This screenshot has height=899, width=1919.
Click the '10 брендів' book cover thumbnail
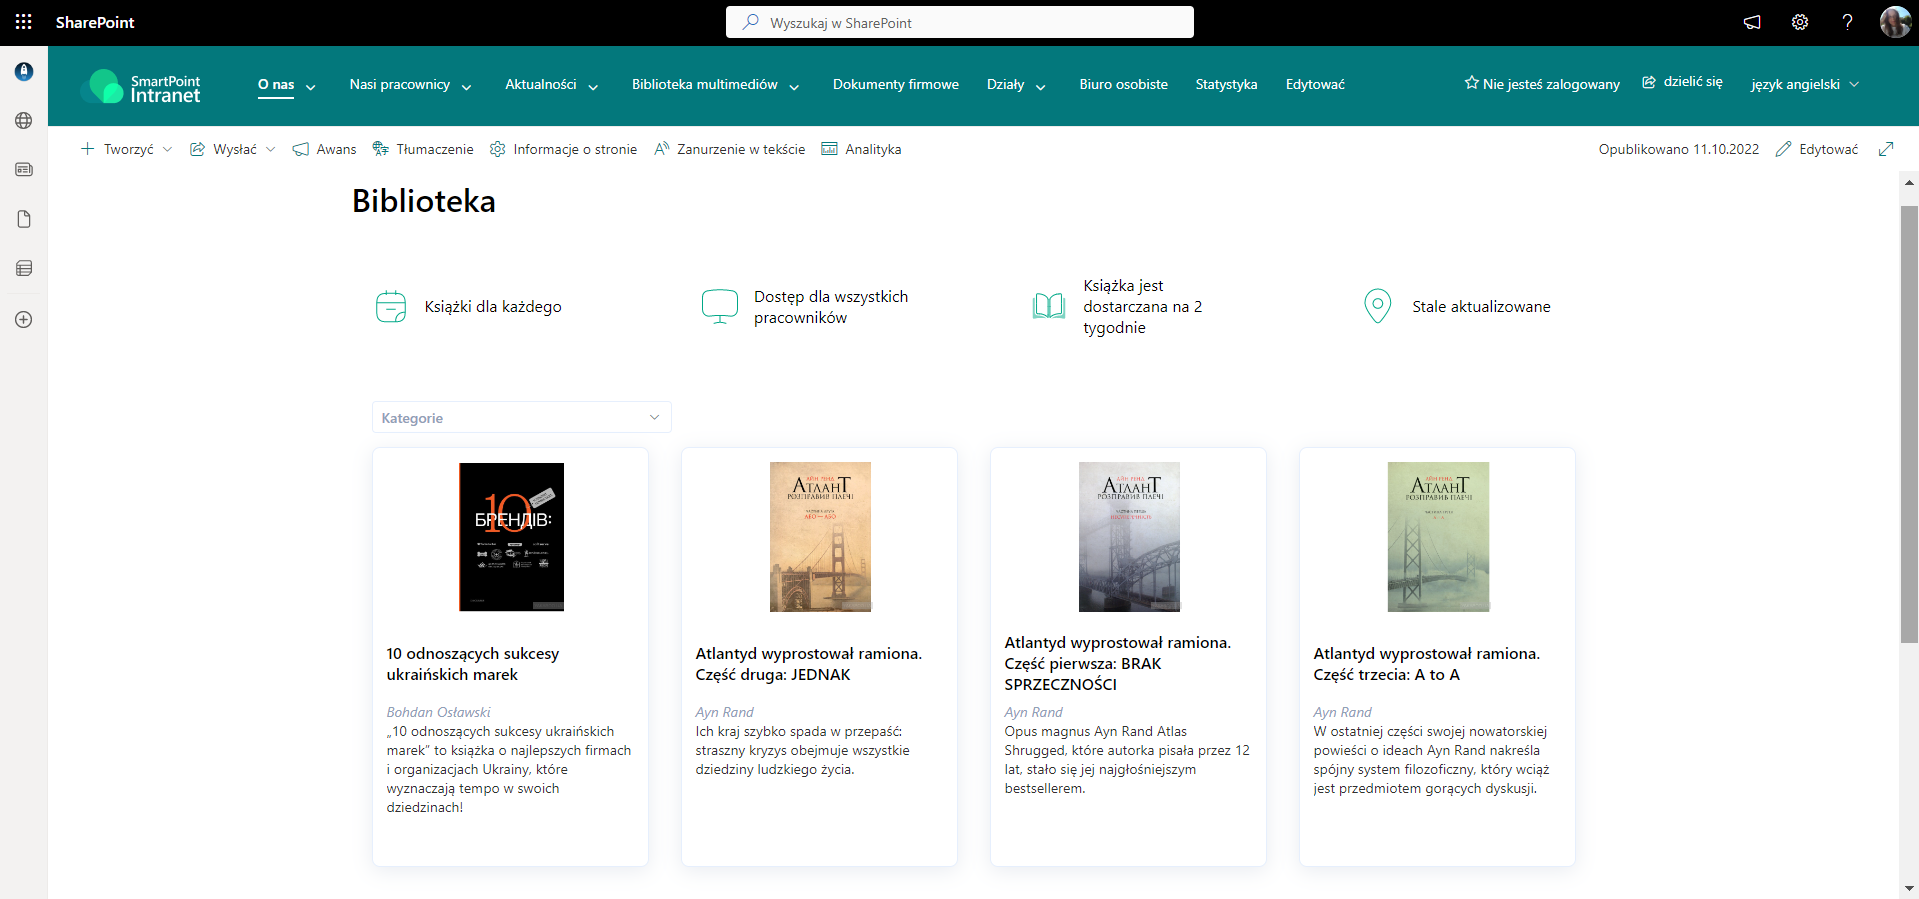point(511,537)
